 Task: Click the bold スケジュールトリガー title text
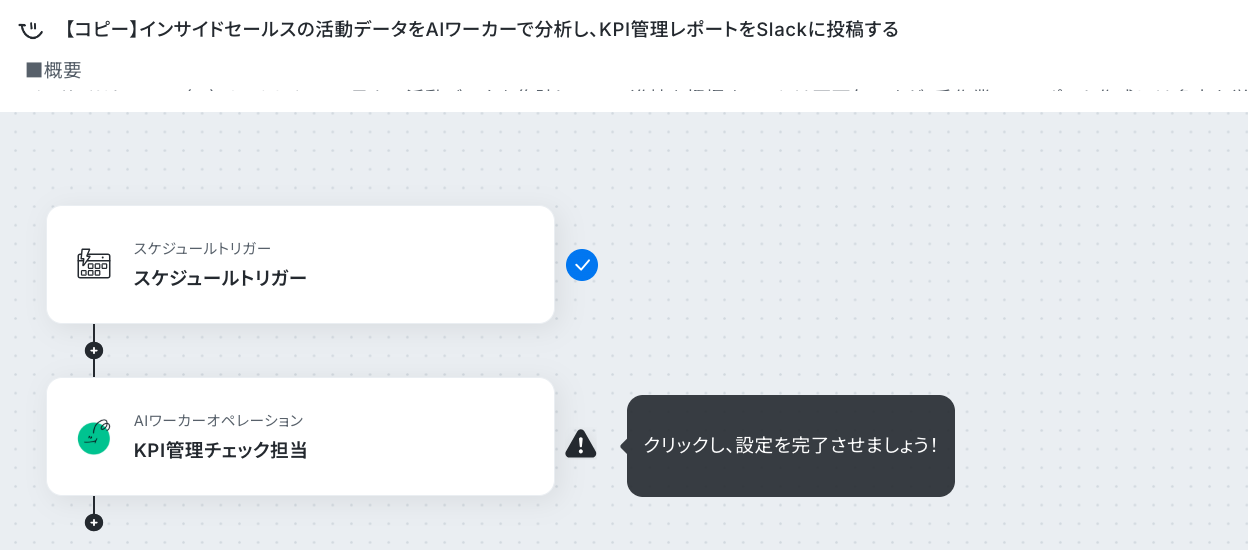tap(220, 278)
